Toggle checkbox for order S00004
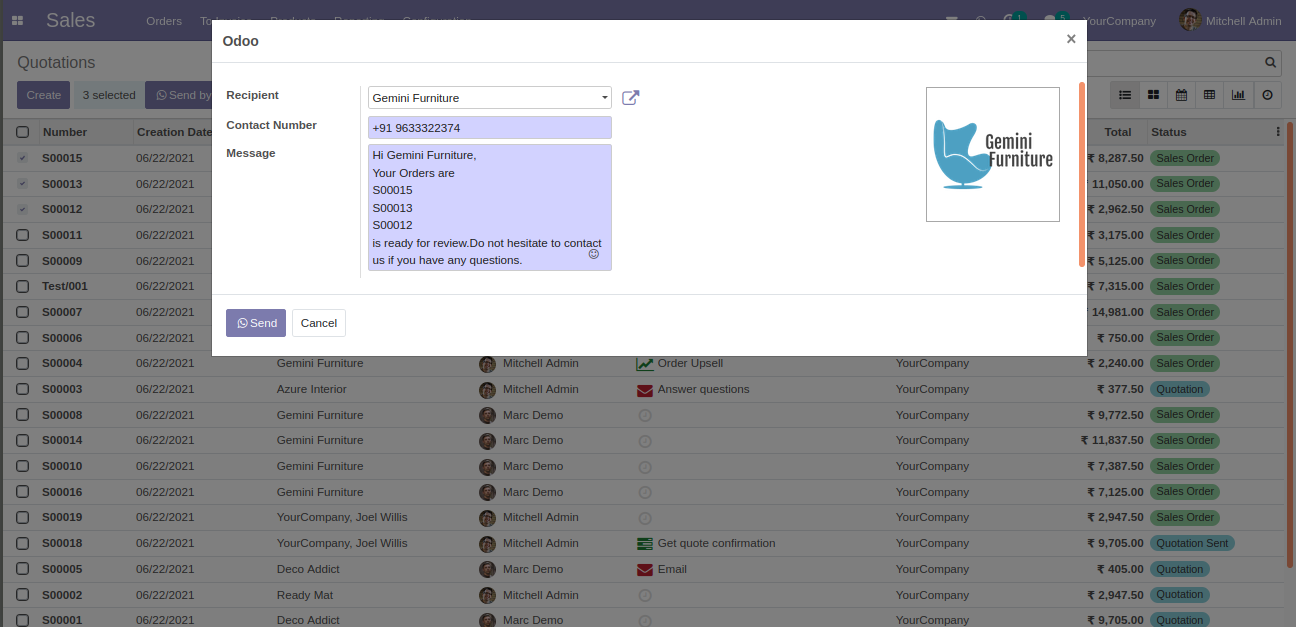 point(22,363)
